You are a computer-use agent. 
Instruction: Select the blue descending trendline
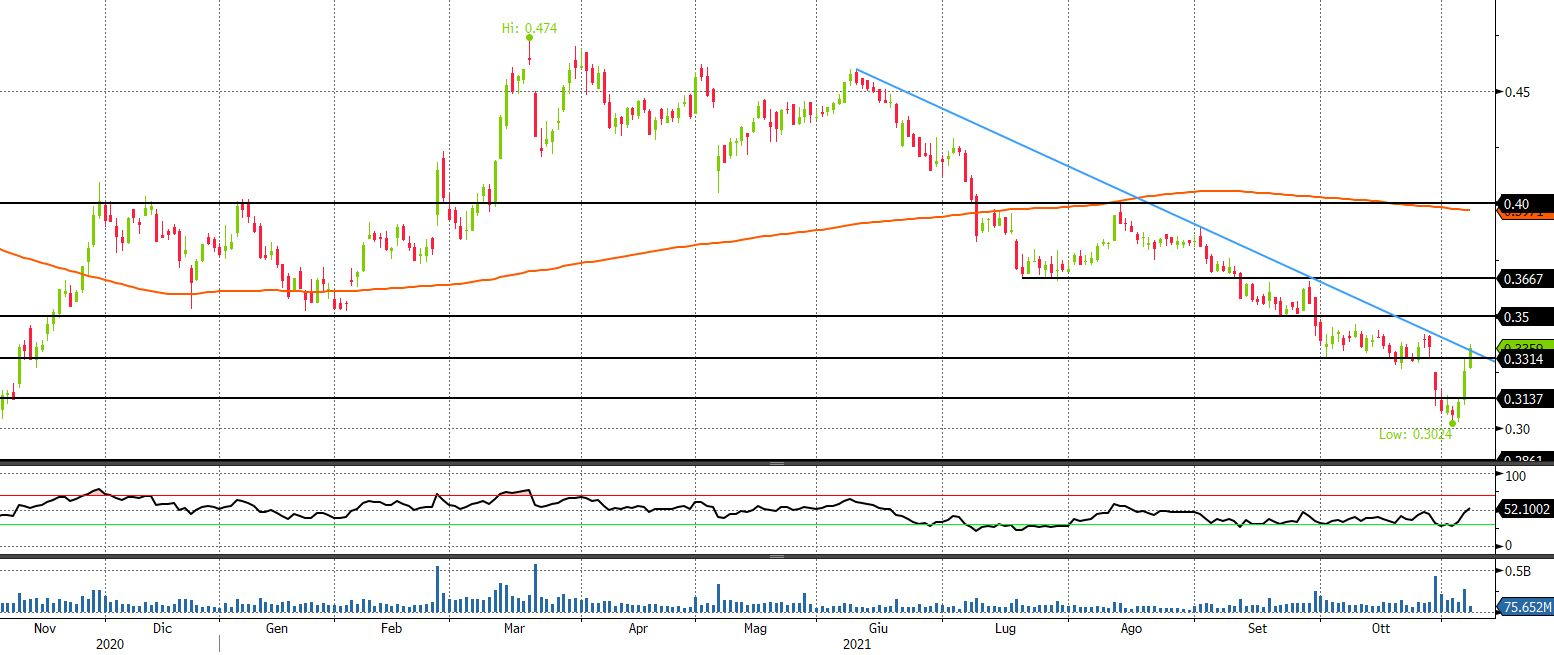1174,214
